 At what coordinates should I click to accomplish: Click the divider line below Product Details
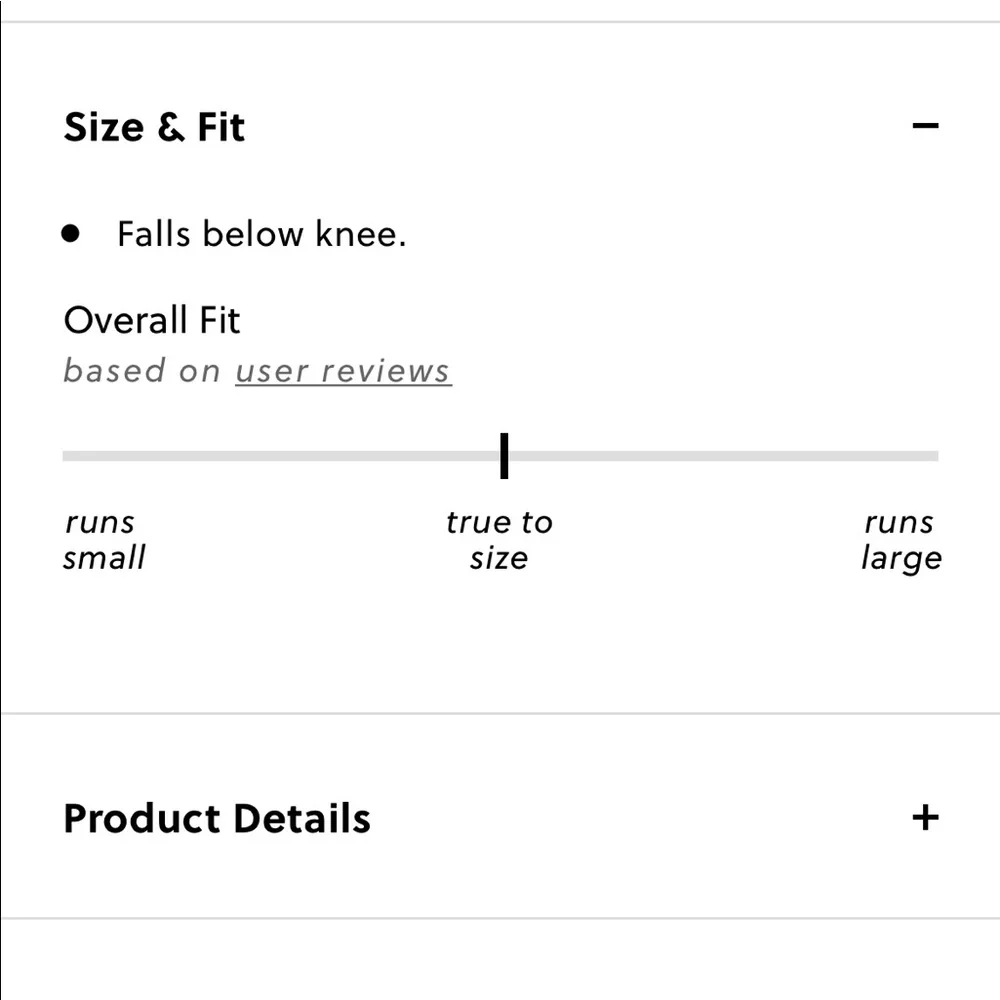[x=500, y=918]
